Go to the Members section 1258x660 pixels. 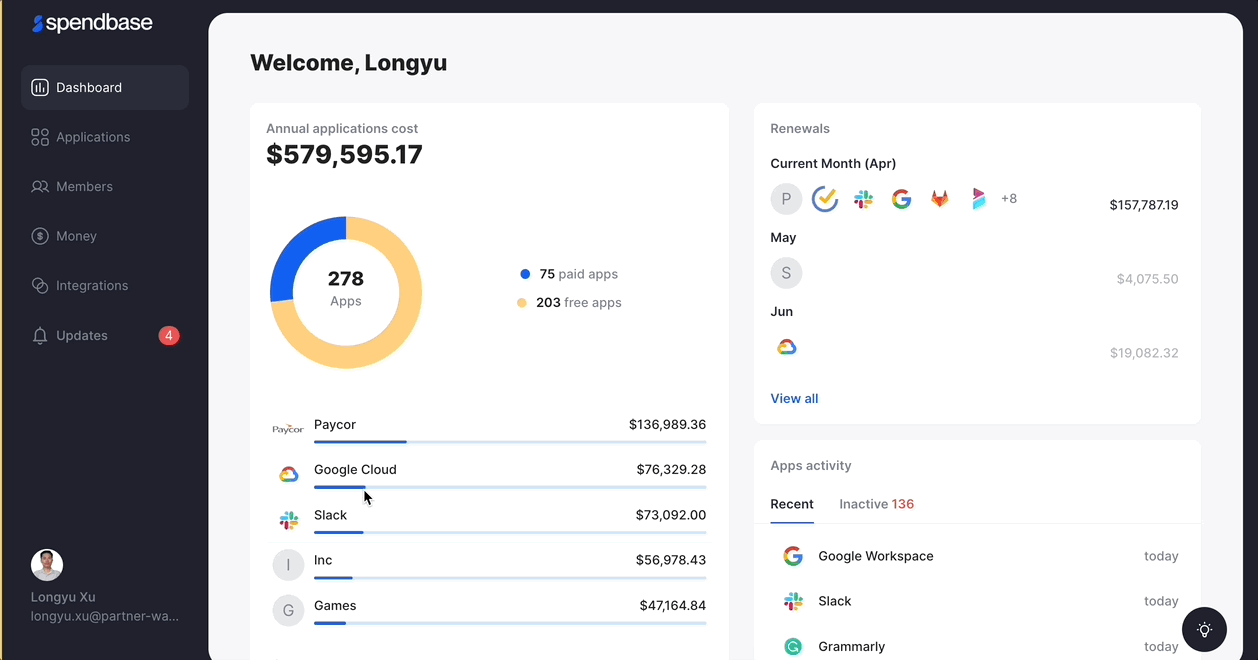84,187
